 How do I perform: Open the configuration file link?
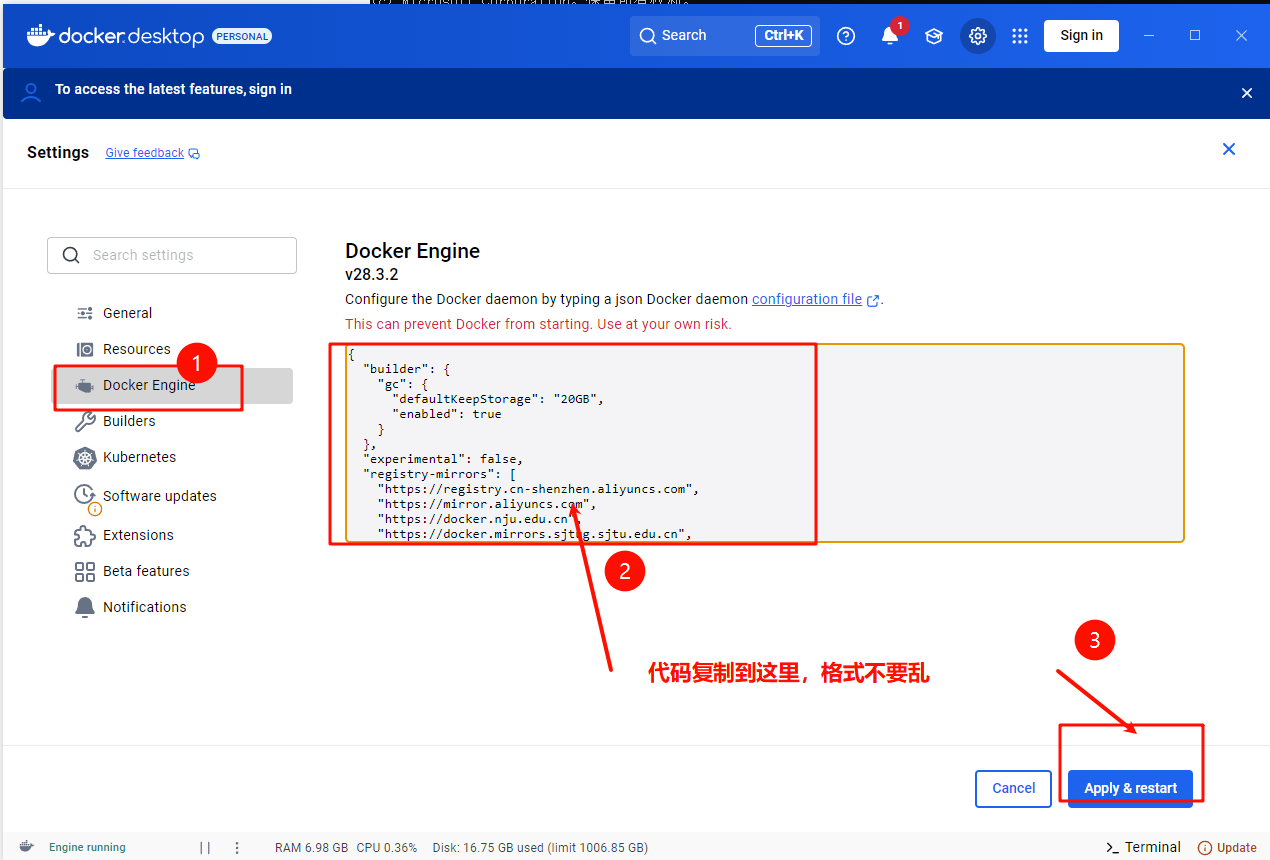807,299
